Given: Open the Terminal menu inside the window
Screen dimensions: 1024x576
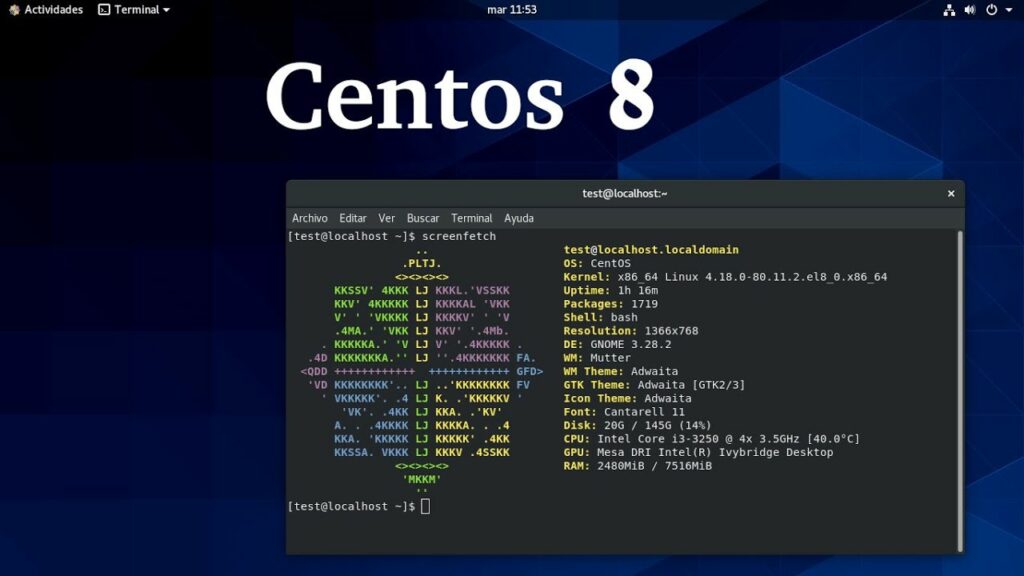Looking at the screenshot, I should tap(471, 218).
